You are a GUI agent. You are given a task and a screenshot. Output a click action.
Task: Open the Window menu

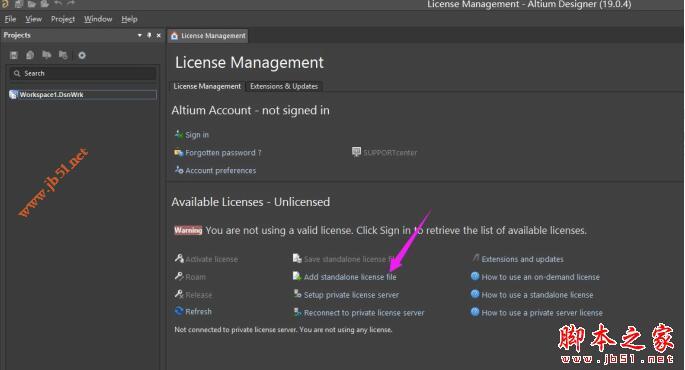click(98, 19)
